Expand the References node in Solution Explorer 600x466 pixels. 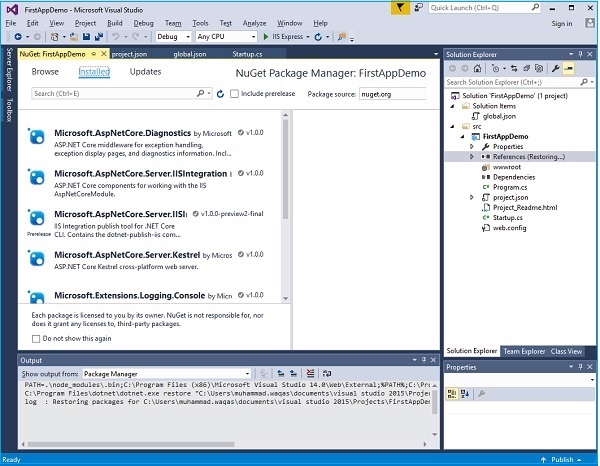(x=472, y=157)
